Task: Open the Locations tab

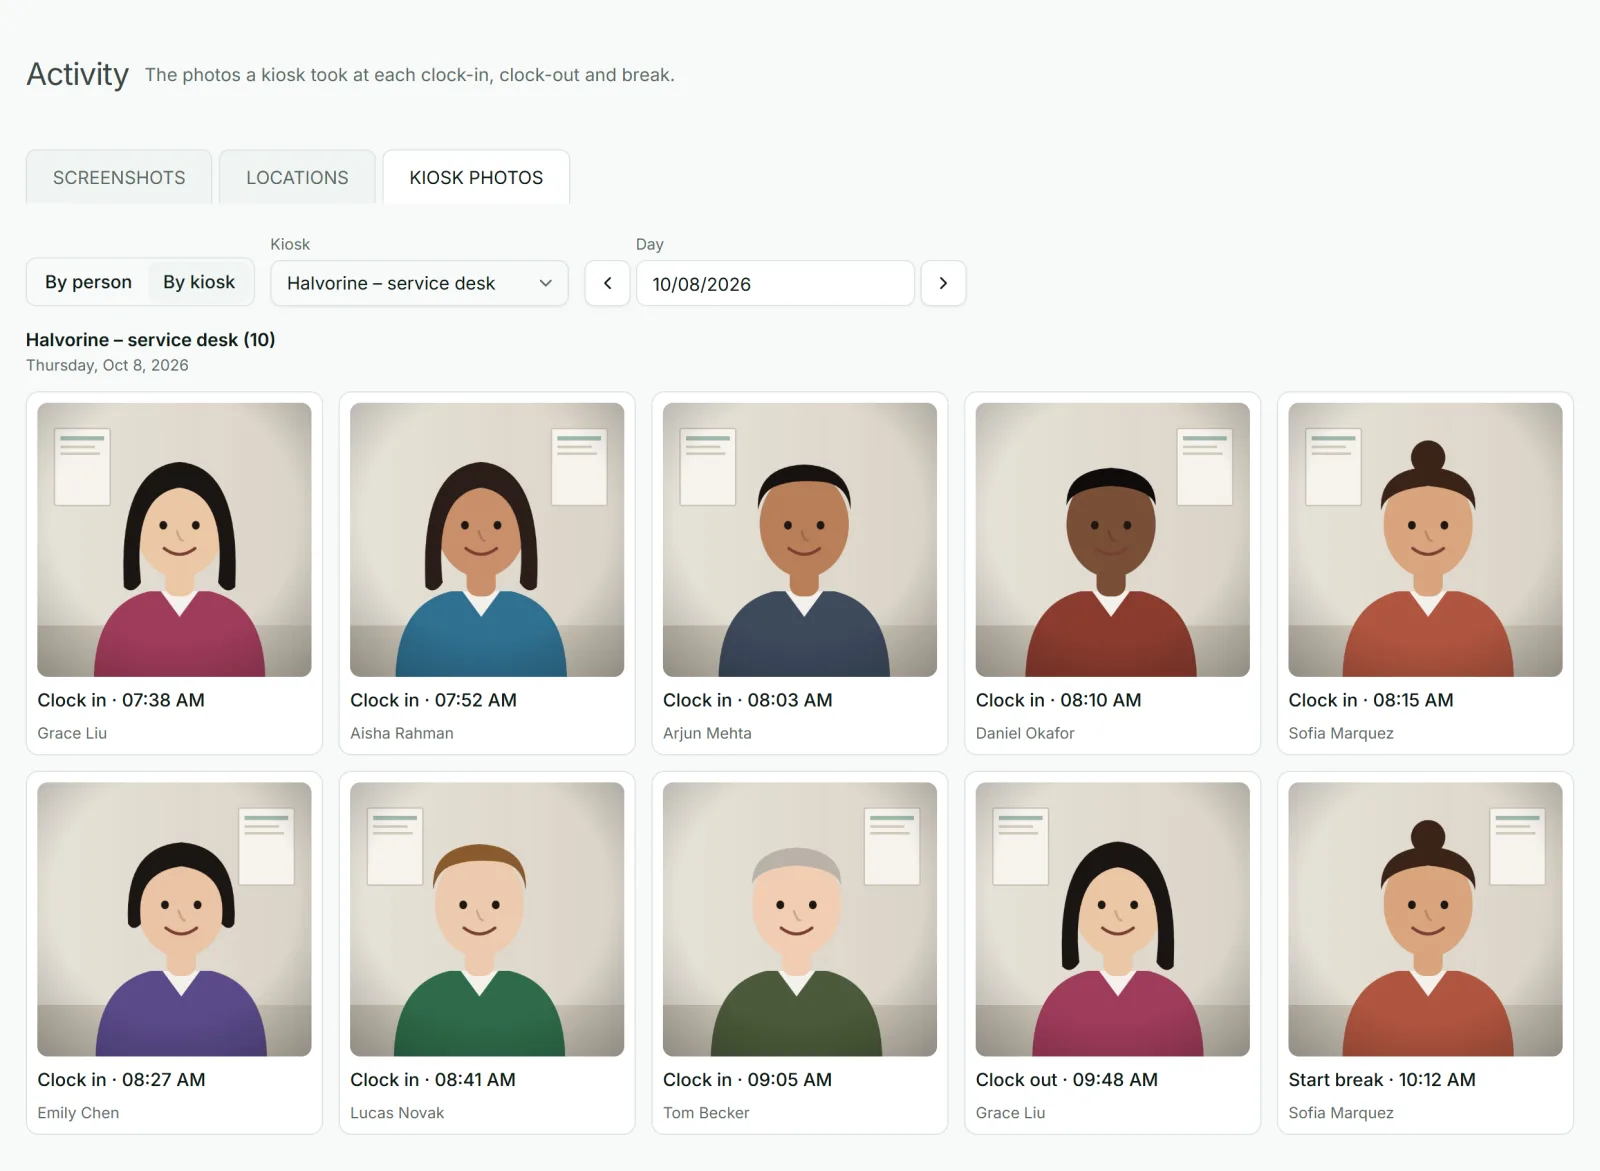Action: point(297,177)
